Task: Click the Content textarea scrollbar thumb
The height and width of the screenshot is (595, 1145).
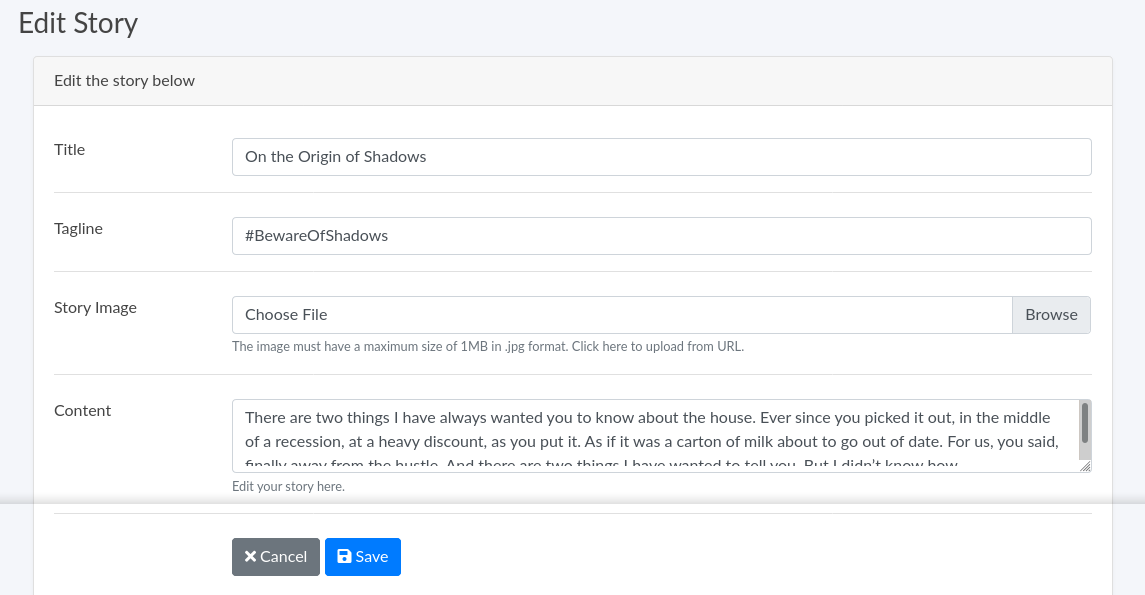Action: 1085,423
